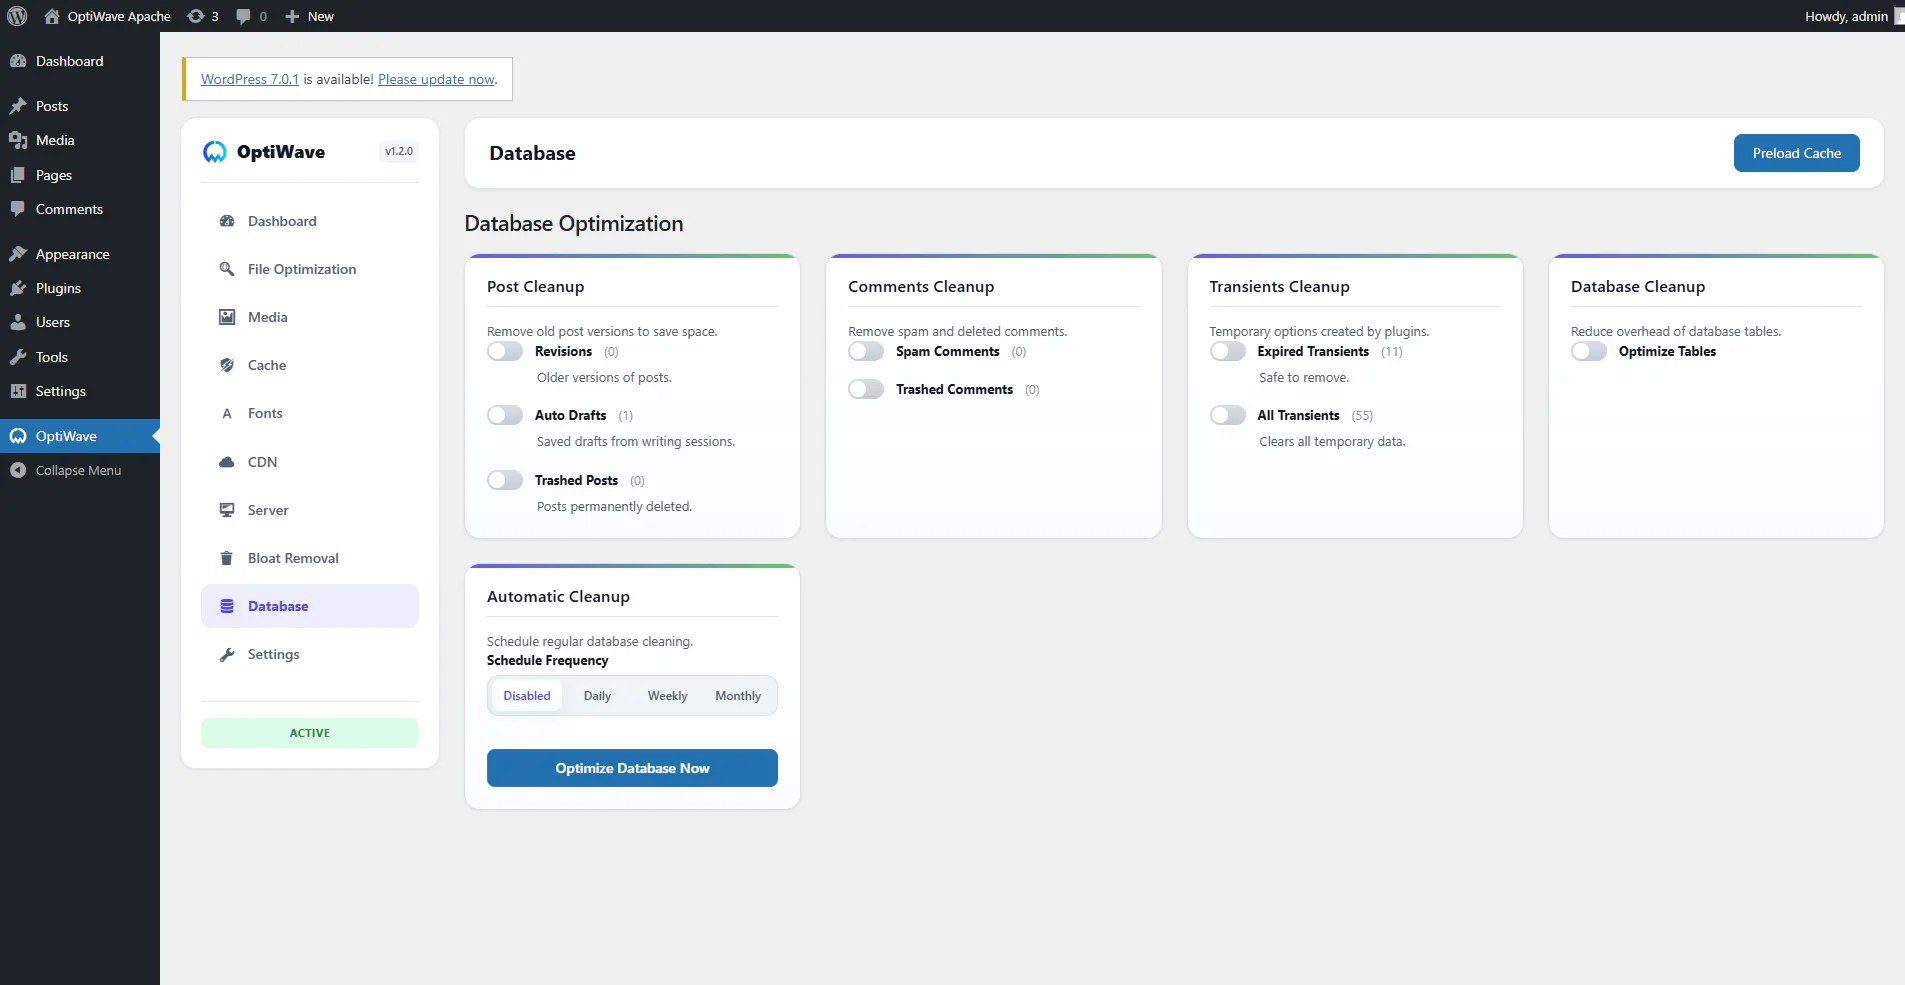The image size is (1905, 985).
Task: Open OptiWave Dashboard gauge icon
Action: [x=227, y=221]
